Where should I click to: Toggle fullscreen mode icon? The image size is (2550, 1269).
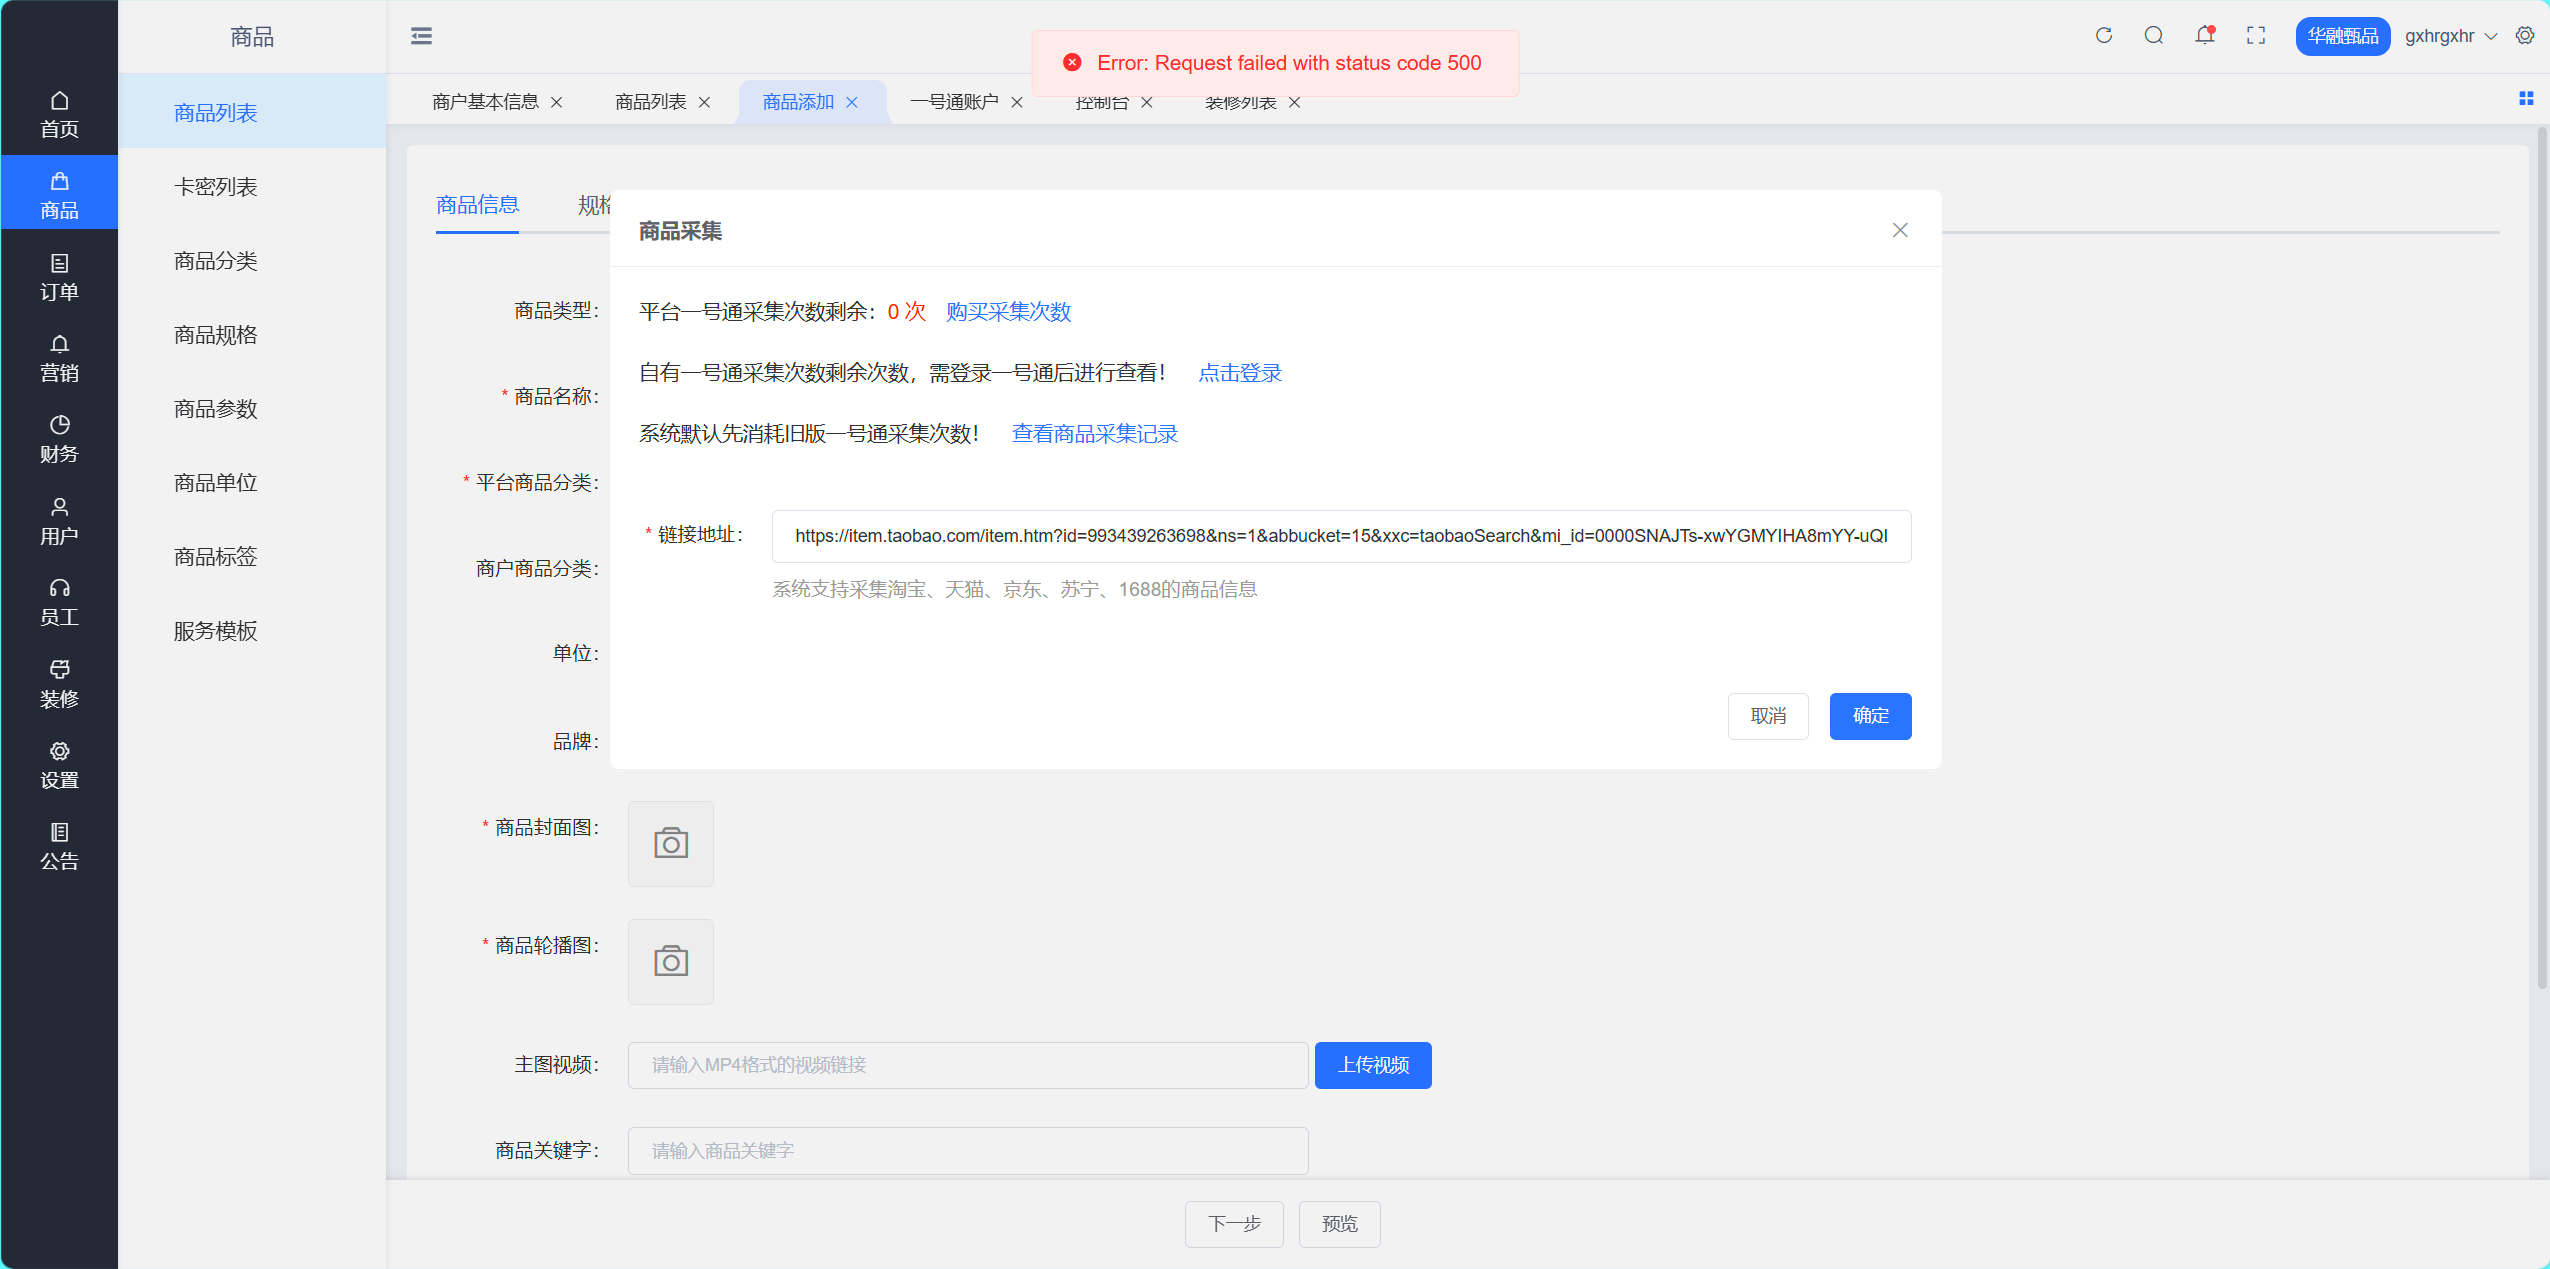coord(2255,36)
